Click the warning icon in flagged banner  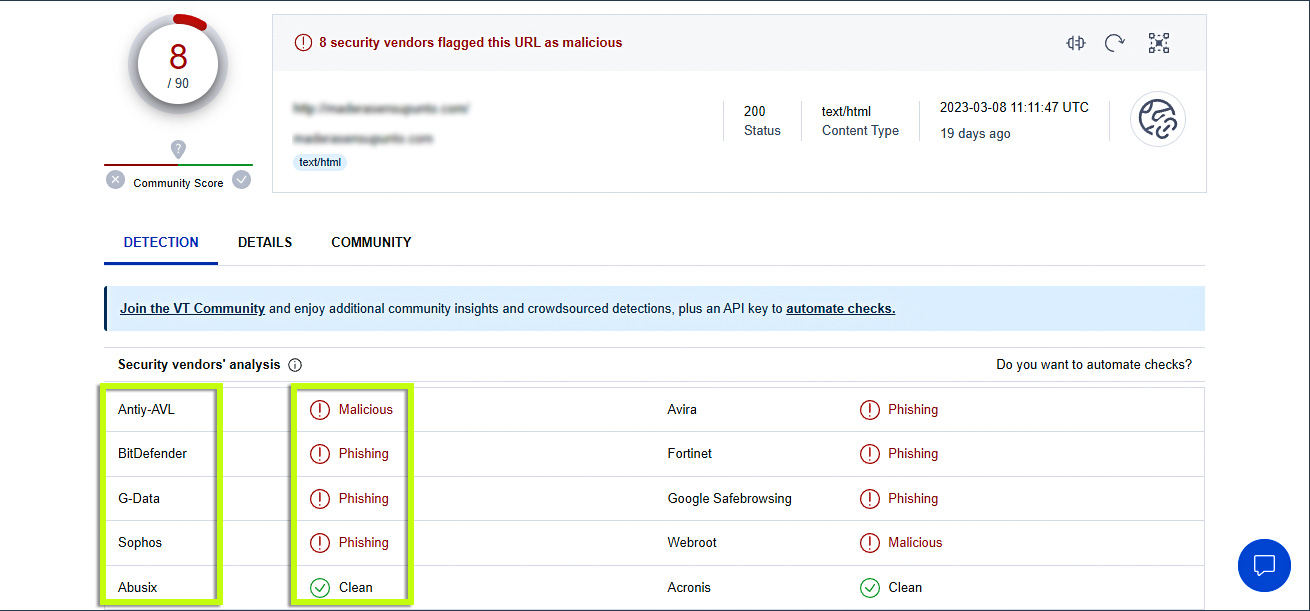click(303, 43)
